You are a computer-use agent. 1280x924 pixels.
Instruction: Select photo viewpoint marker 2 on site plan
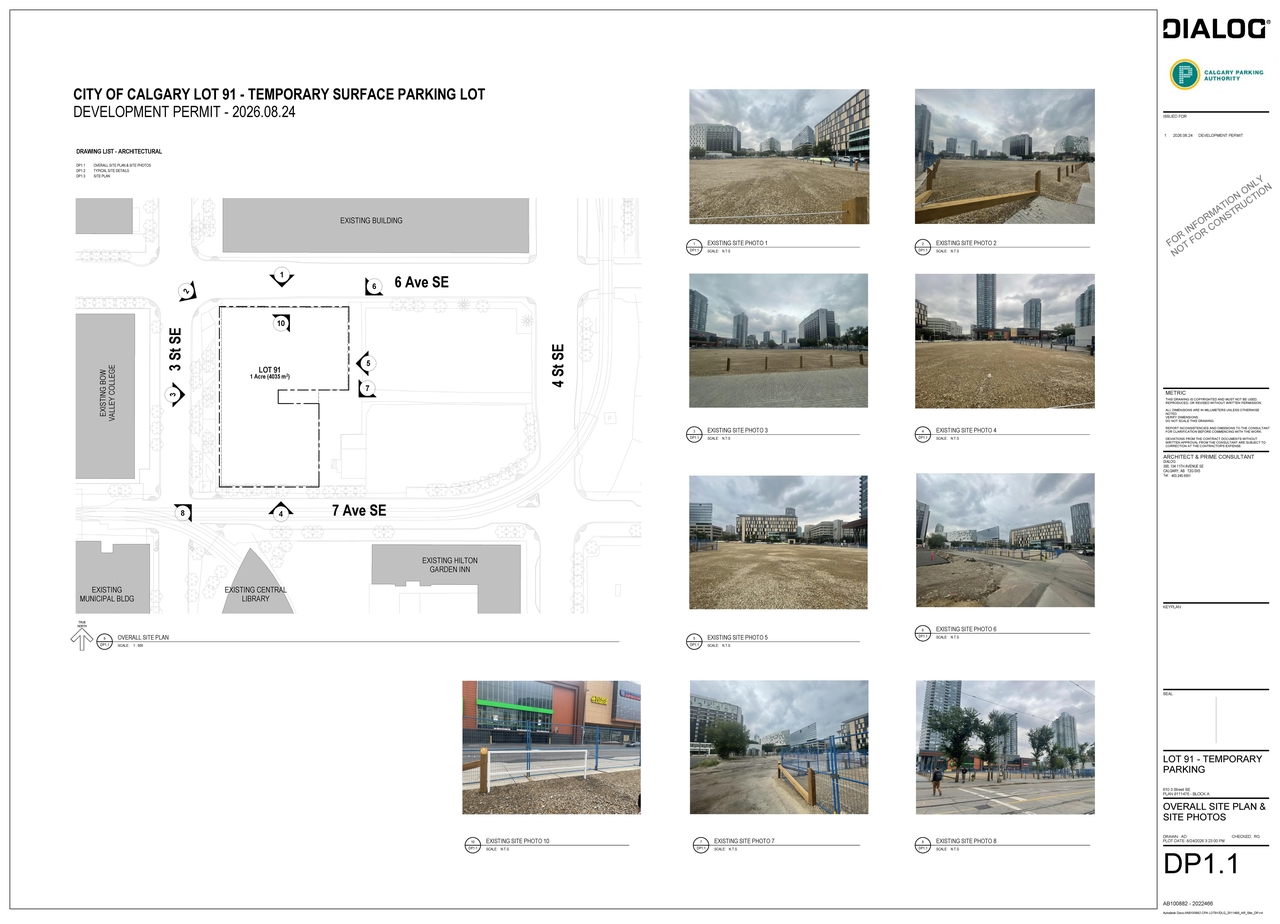[187, 291]
